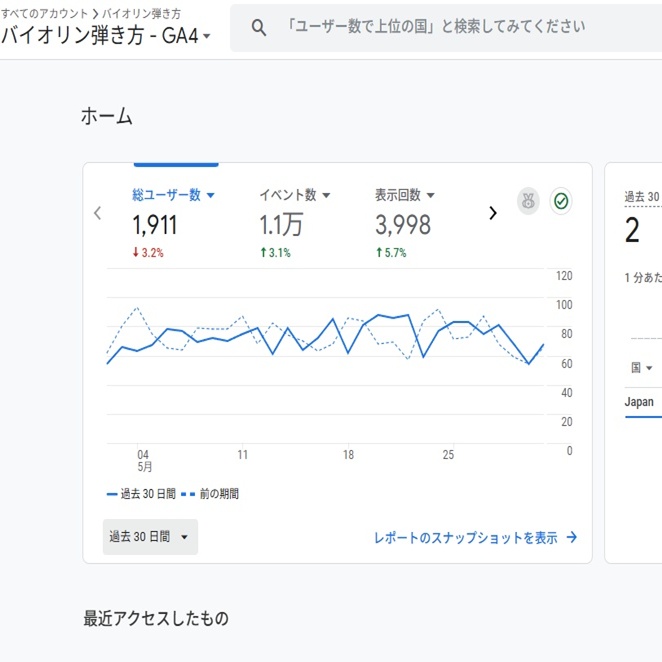The width and height of the screenshot is (662, 662).
Task: Expand the イベント数 metric dropdown arrow
Action: tap(326, 196)
